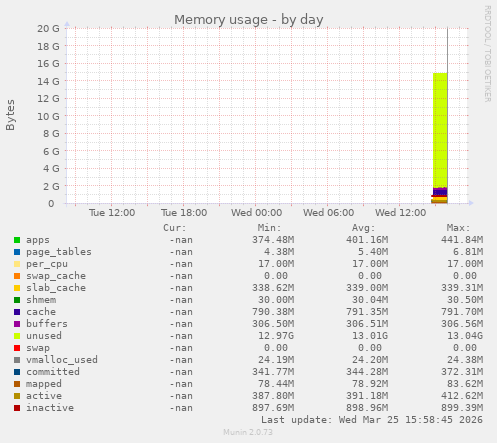This screenshot has width=497, height=443.
Task: Select the 'swap' legend label
Action: (38, 348)
